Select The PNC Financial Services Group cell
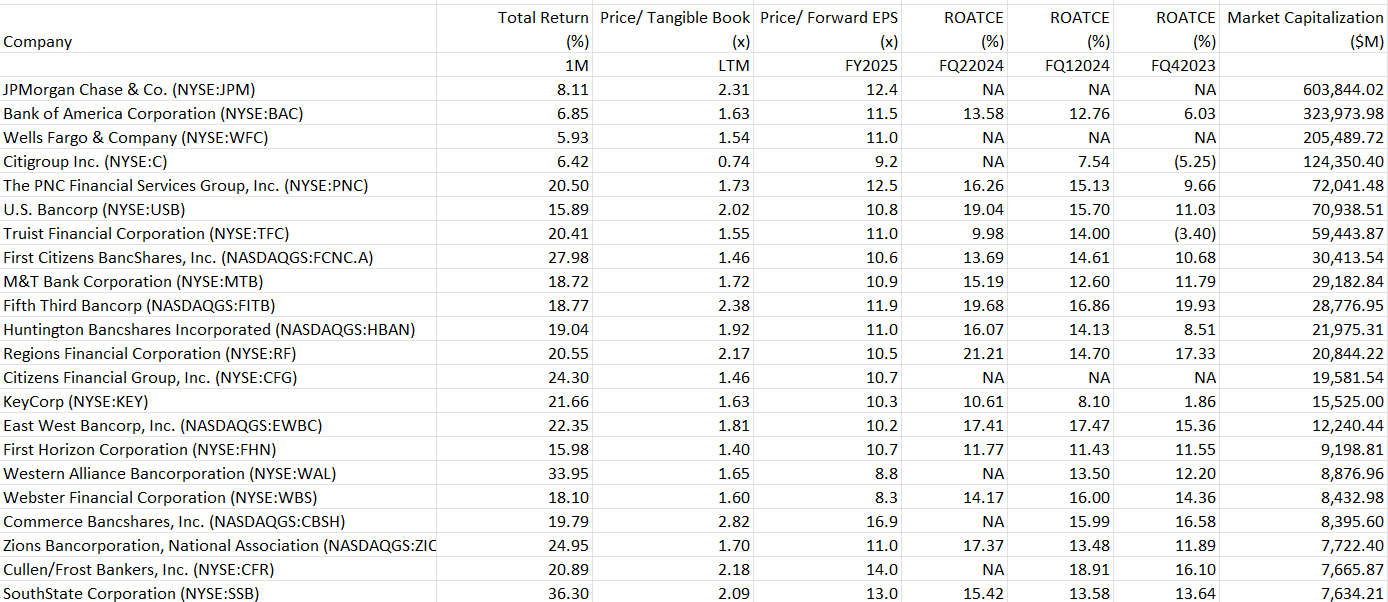 [218, 185]
